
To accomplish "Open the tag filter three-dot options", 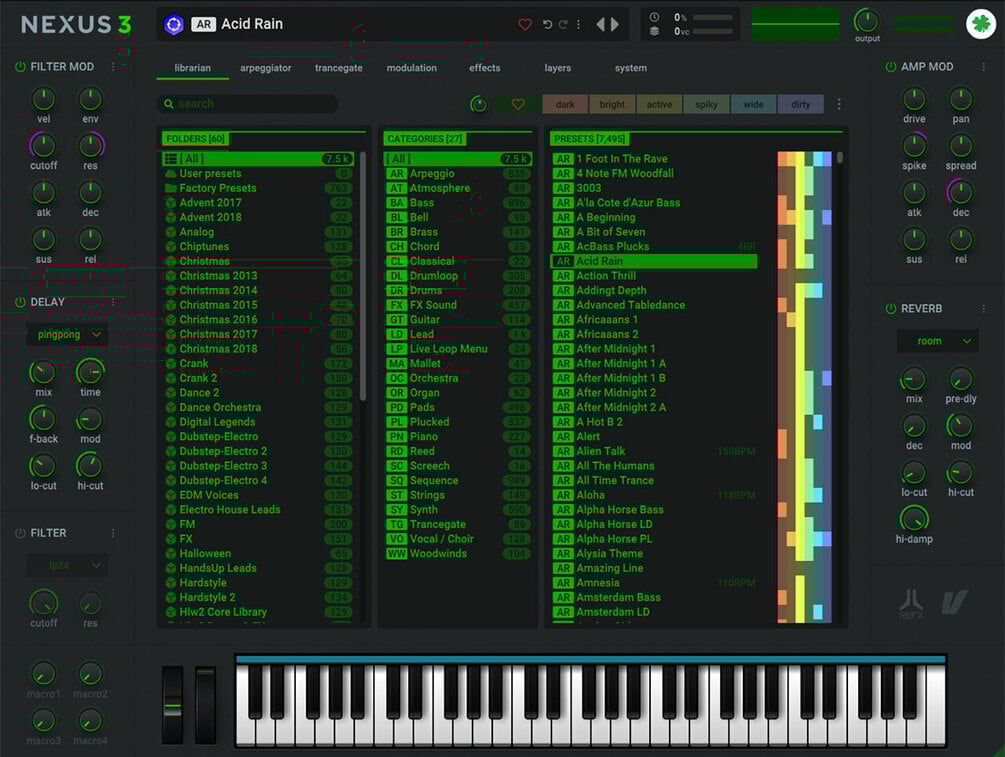I will 839,104.
